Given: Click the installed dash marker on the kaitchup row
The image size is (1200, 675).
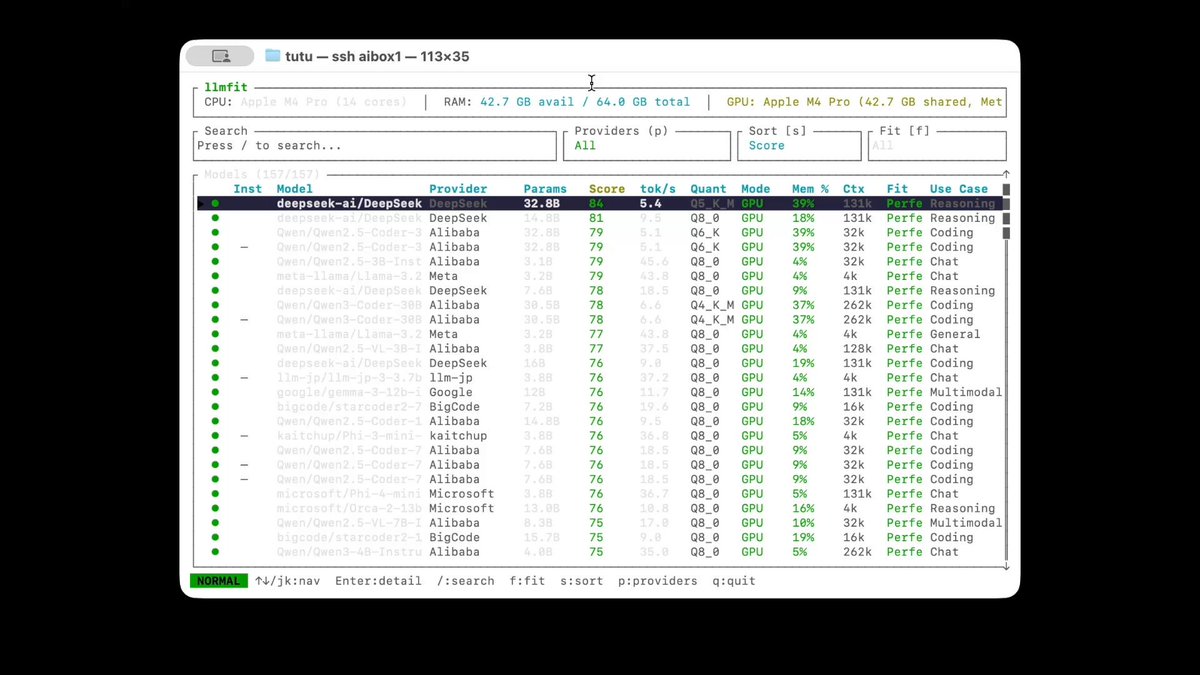Looking at the screenshot, I should coord(245,436).
